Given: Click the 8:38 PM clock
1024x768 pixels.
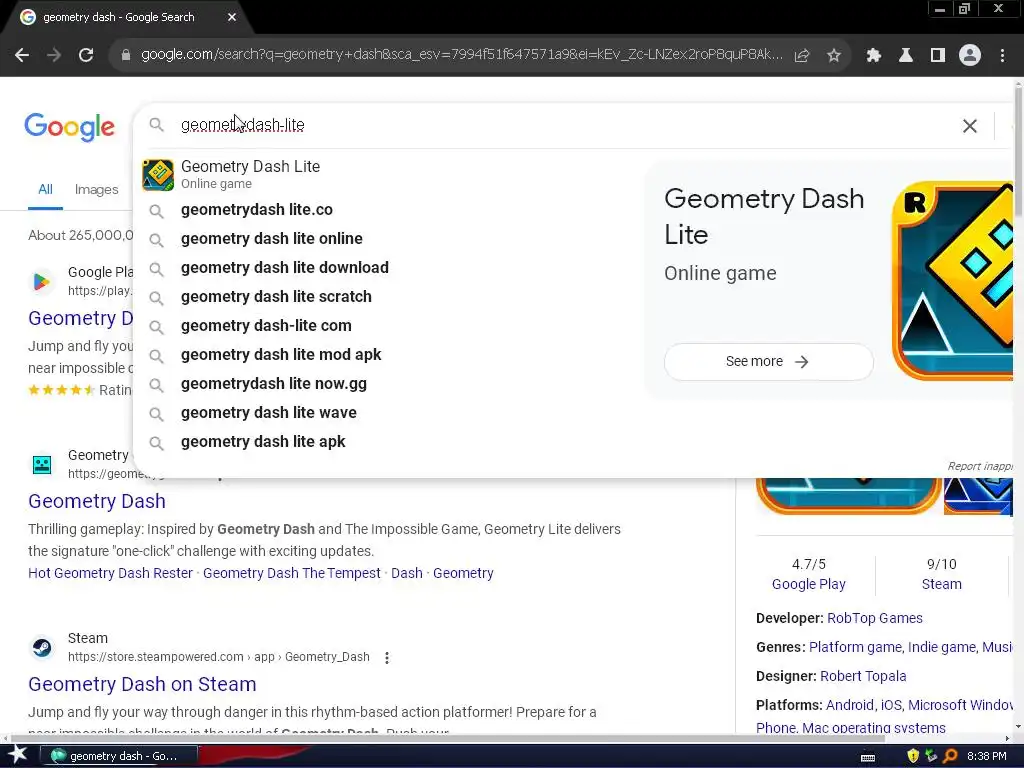Looking at the screenshot, I should coord(986,756).
